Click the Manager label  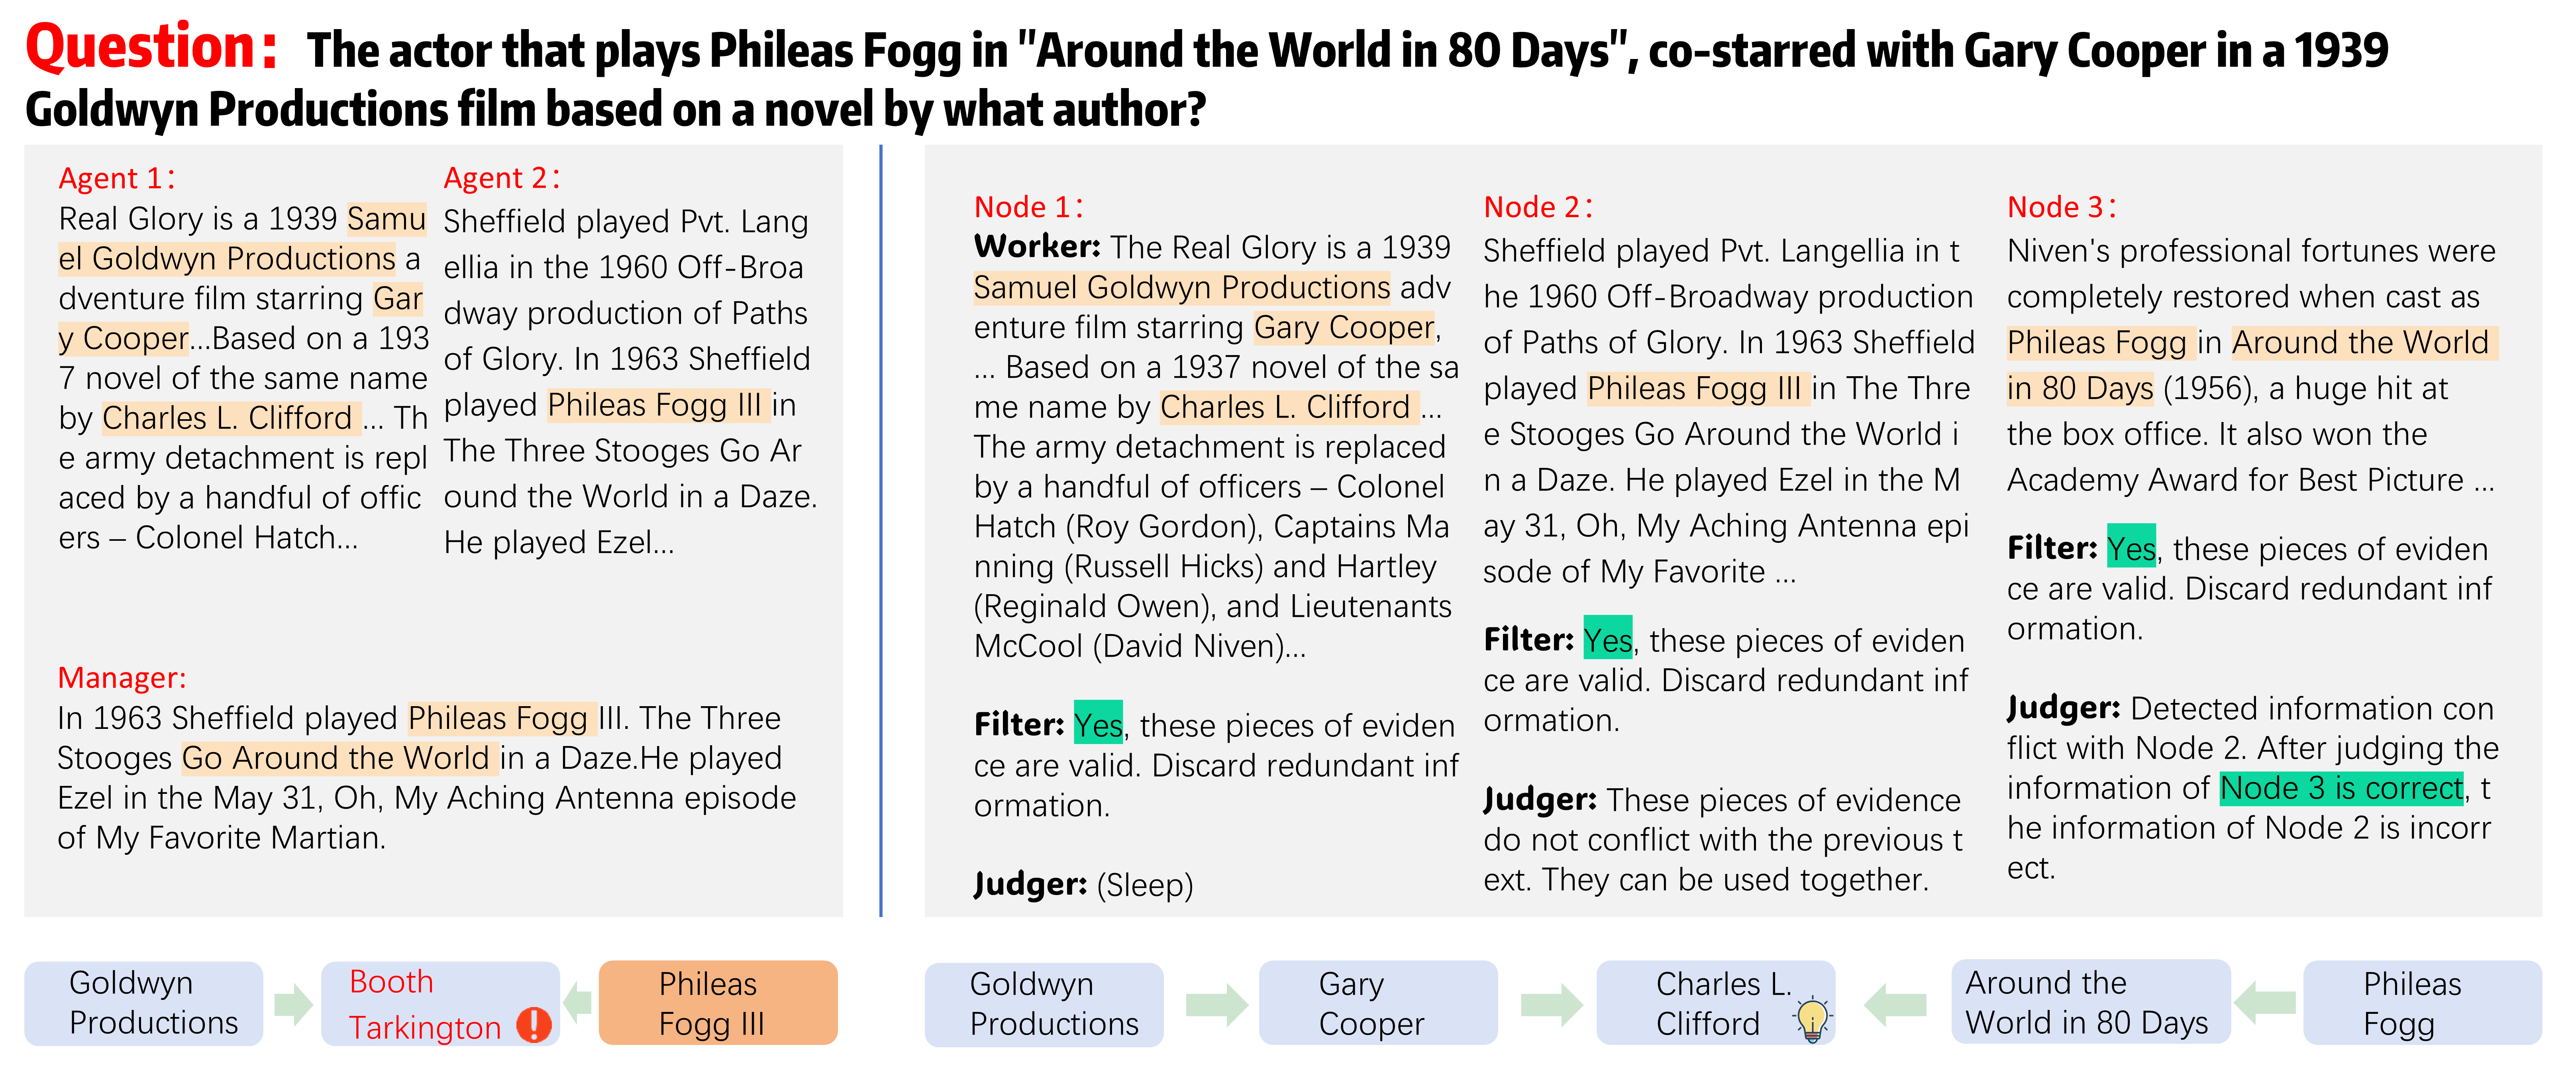click(121, 678)
